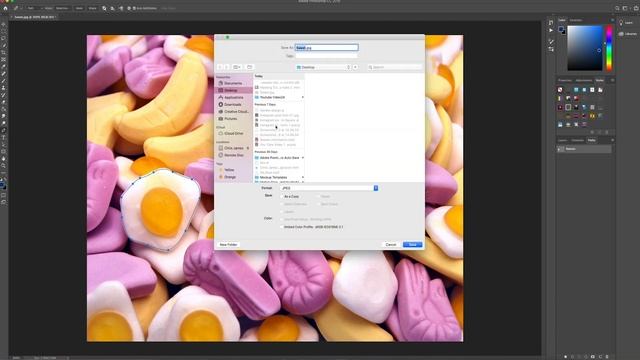Open the History panel icon
Screen dimensions: 640x360
pyautogui.click(x=551, y=23)
